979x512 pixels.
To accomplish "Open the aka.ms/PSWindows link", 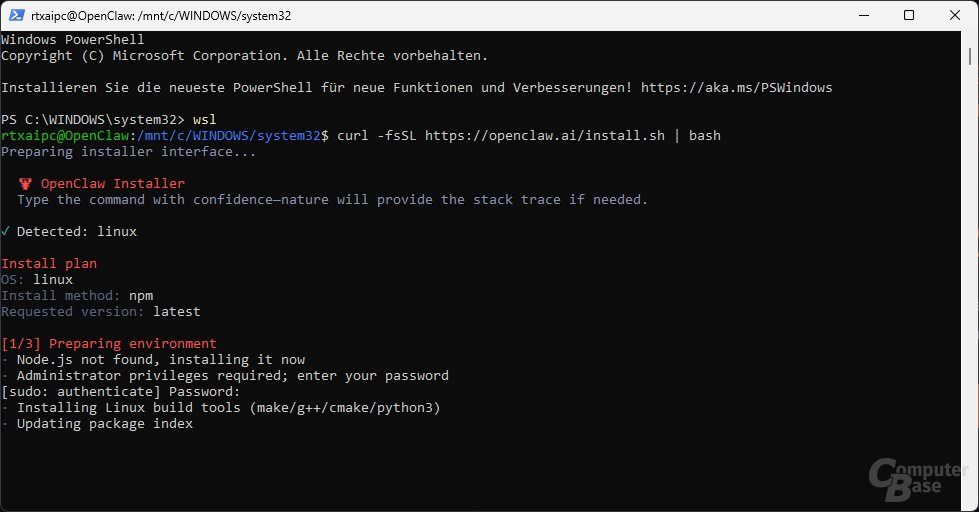I will click(x=736, y=87).
